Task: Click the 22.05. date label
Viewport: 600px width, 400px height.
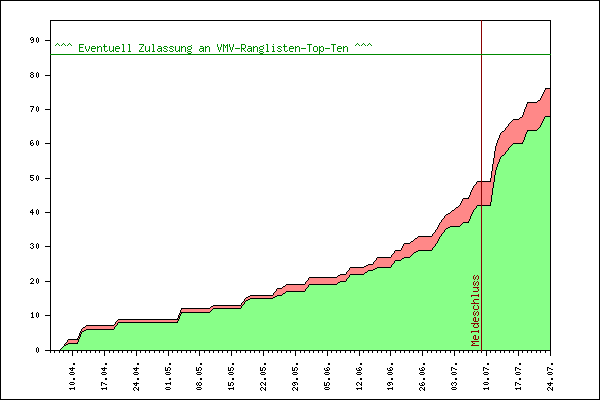Action: (264, 377)
